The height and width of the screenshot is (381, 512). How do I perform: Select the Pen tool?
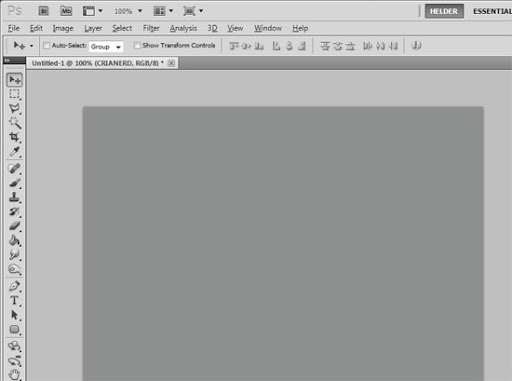pos(14,286)
